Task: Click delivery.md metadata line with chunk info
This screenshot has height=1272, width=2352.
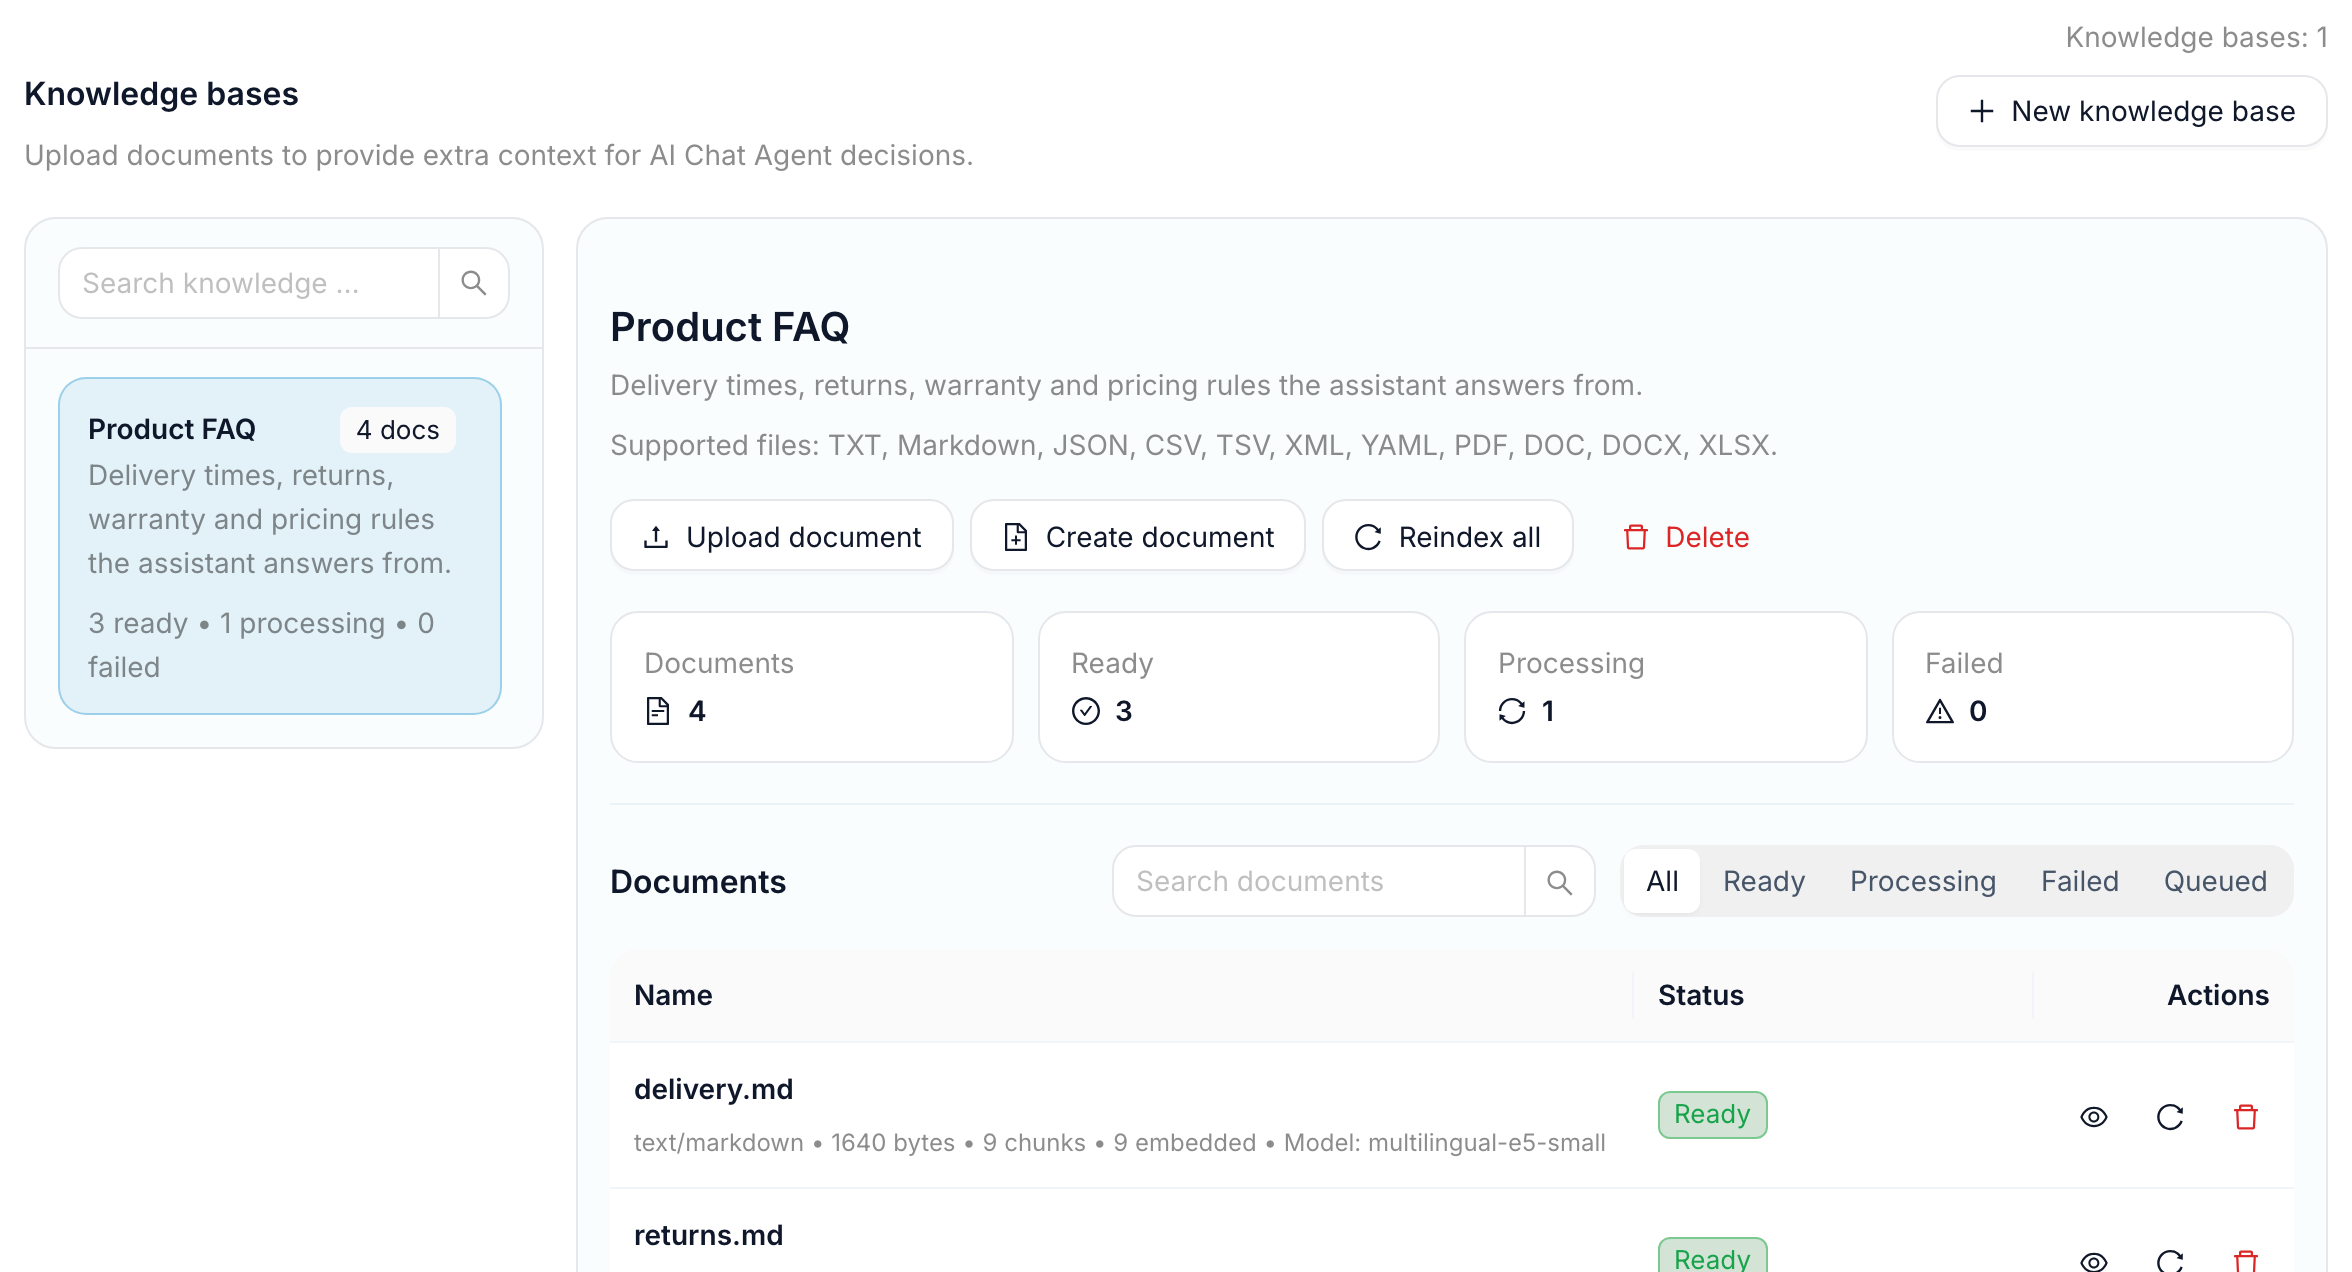Action: pyautogui.click(x=1119, y=1142)
